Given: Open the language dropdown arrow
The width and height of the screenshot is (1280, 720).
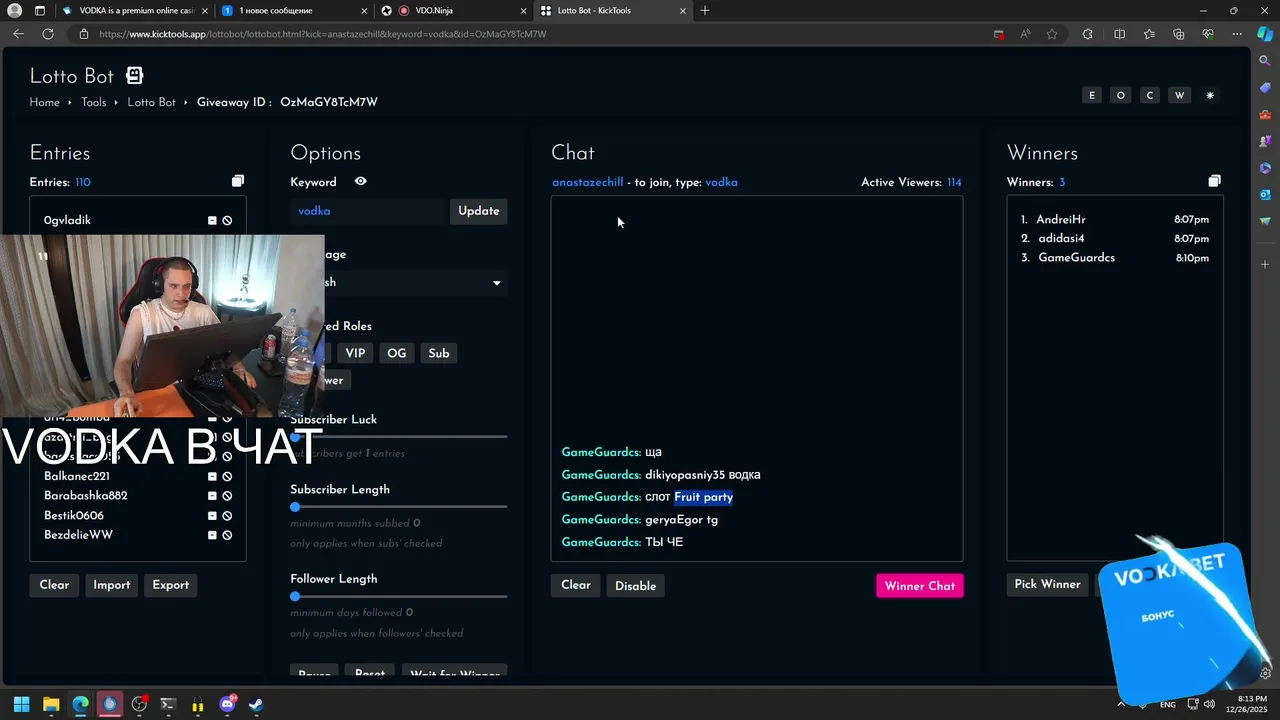Looking at the screenshot, I should click(496, 283).
